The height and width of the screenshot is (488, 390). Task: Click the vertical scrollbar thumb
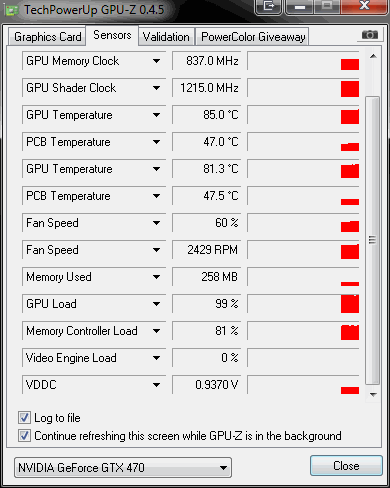[x=373, y=240]
